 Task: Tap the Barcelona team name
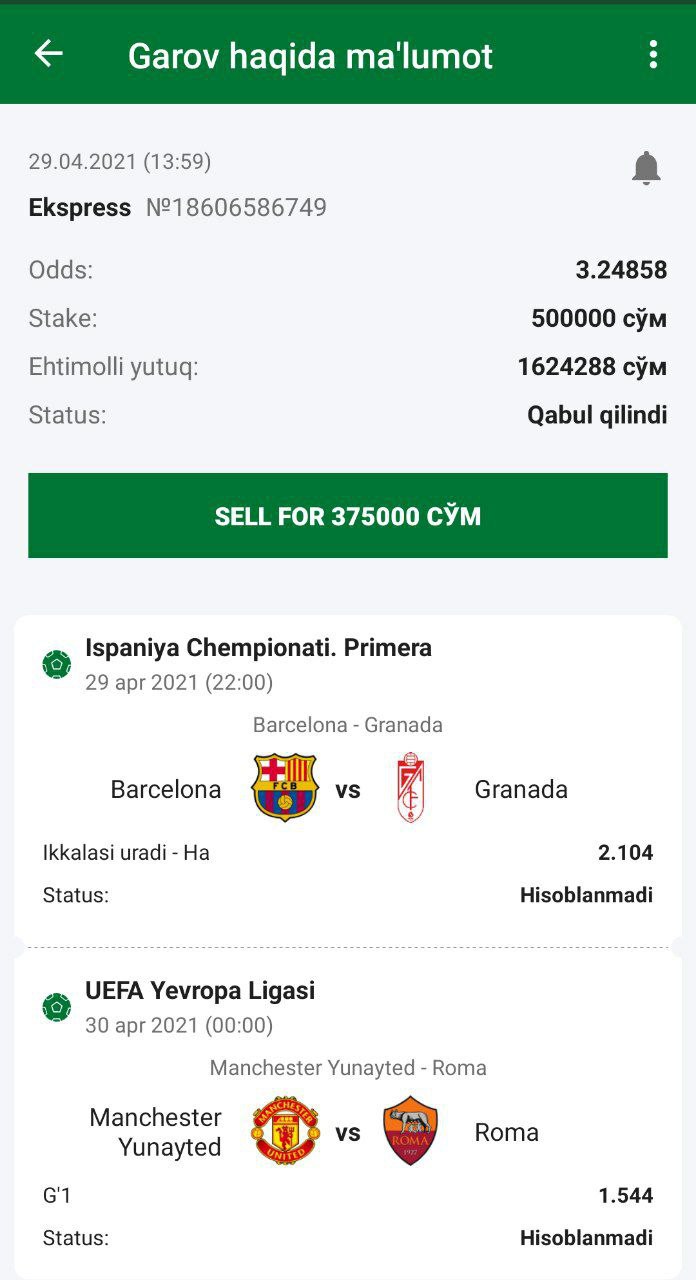point(166,789)
